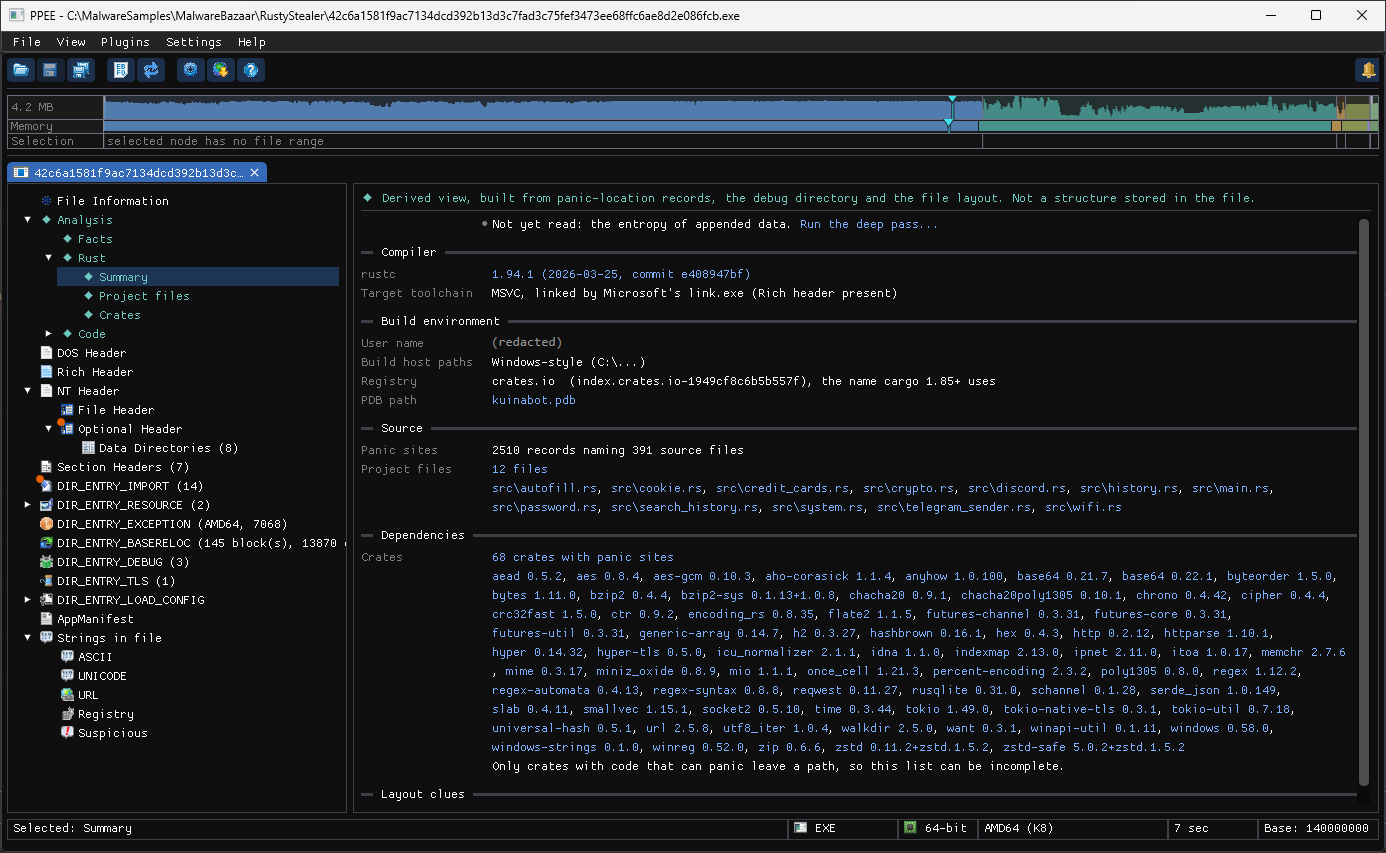Image resolution: width=1386 pixels, height=853 pixels.
Task: Click the DIR_ENTRY_TLS thread icon
Action: click(x=46, y=581)
